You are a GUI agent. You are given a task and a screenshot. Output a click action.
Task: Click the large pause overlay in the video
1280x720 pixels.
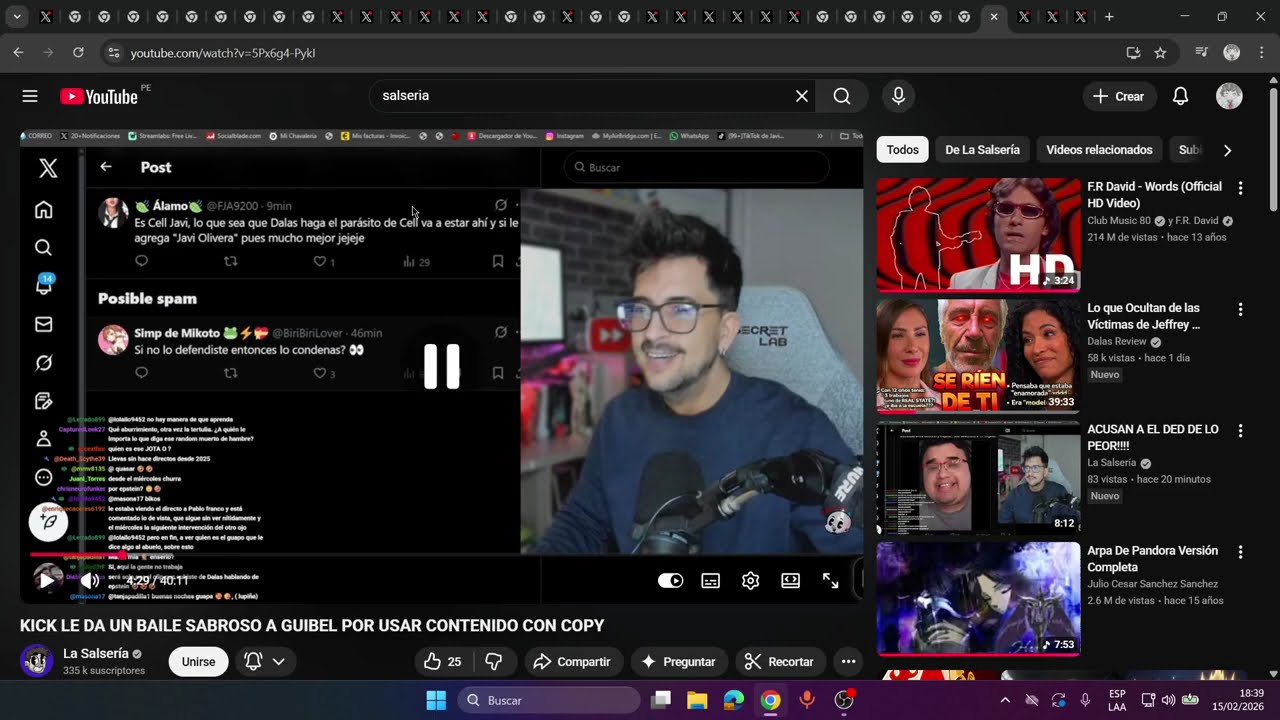point(441,366)
